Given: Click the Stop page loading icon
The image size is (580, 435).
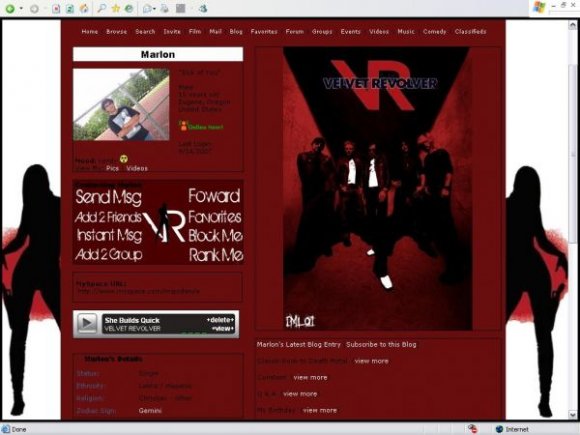Looking at the screenshot, I should [56, 9].
